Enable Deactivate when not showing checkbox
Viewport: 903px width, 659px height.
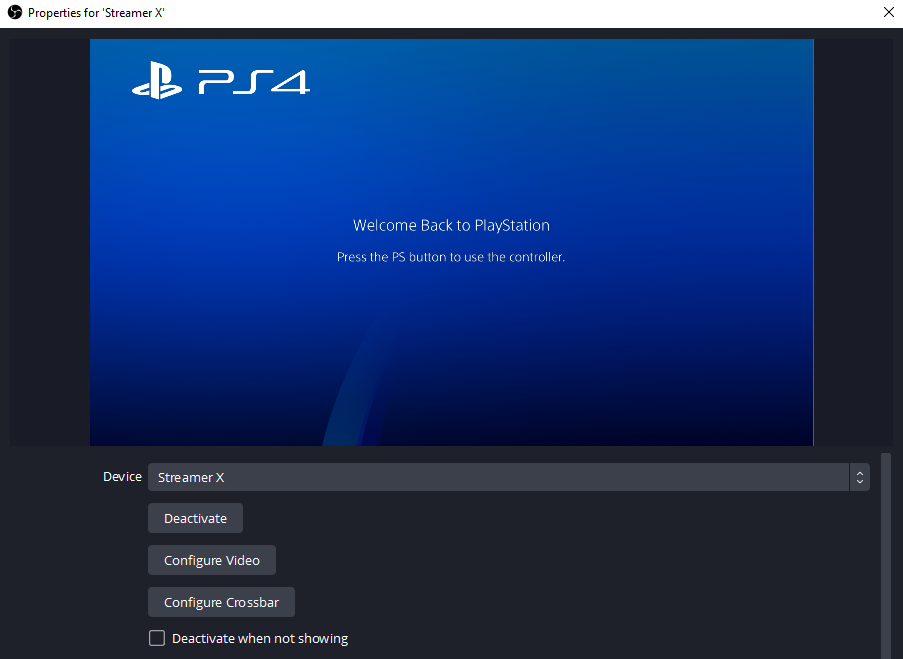point(157,638)
